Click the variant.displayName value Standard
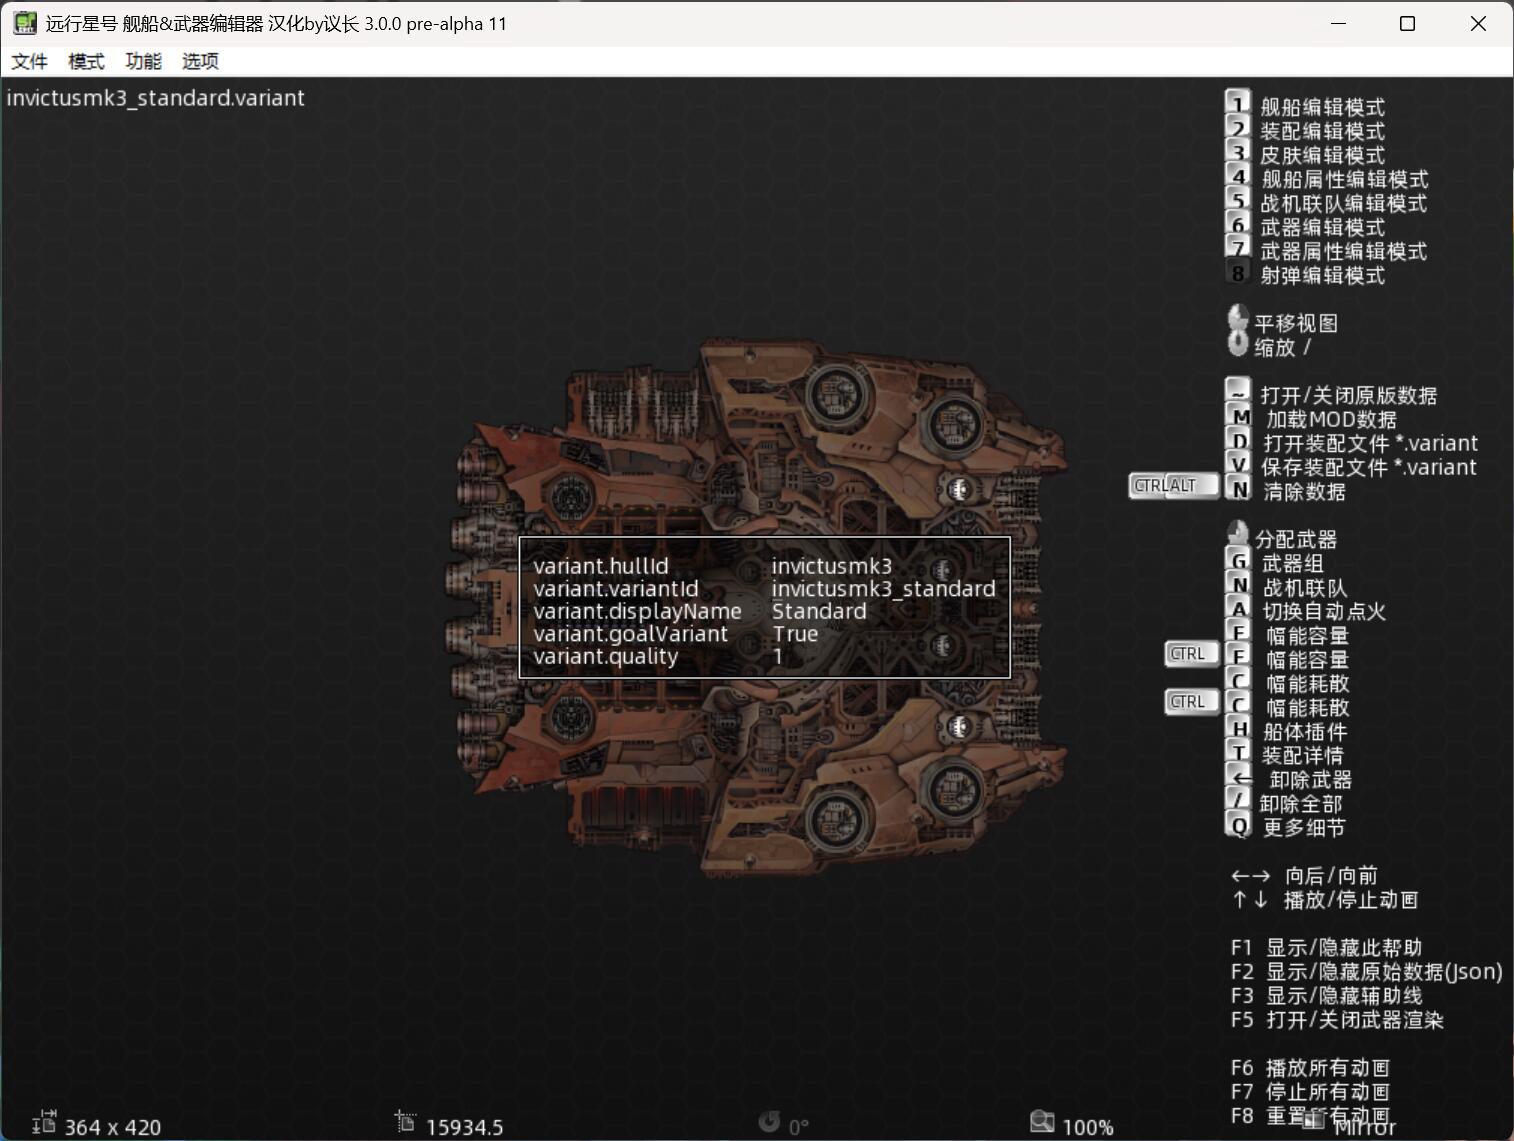Image resolution: width=1514 pixels, height=1141 pixels. click(818, 611)
